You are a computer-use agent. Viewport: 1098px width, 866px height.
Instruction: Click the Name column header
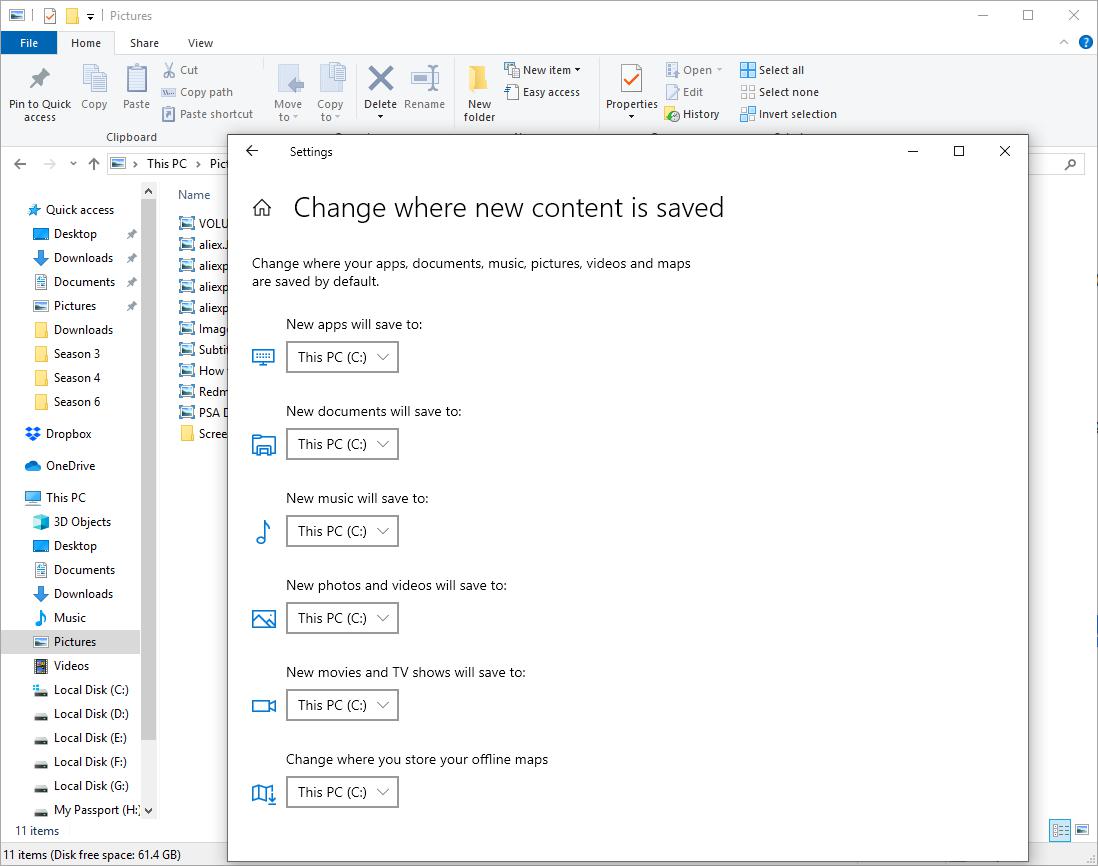pyautogui.click(x=194, y=195)
